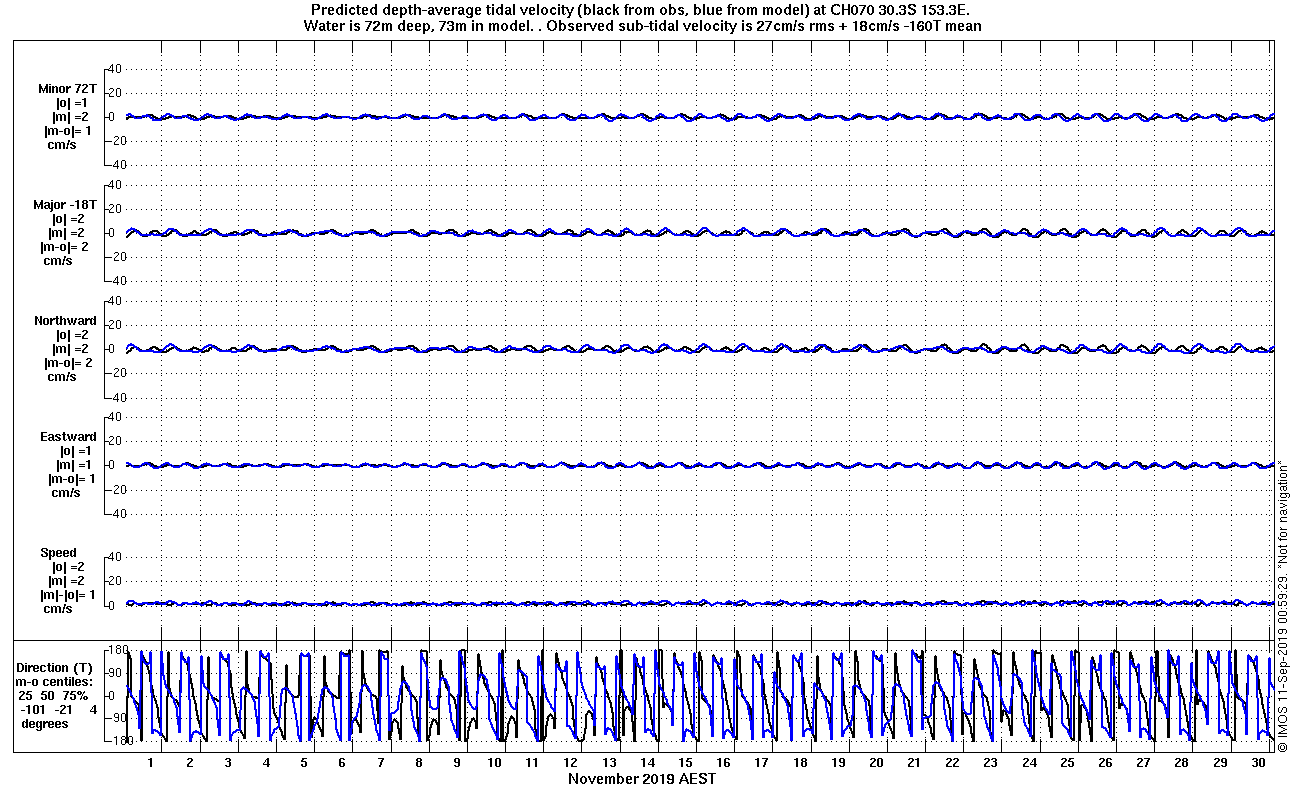This screenshot has width=1300, height=800.
Task: Click '|m-o|= 1' under Eastward
Action: [70, 479]
